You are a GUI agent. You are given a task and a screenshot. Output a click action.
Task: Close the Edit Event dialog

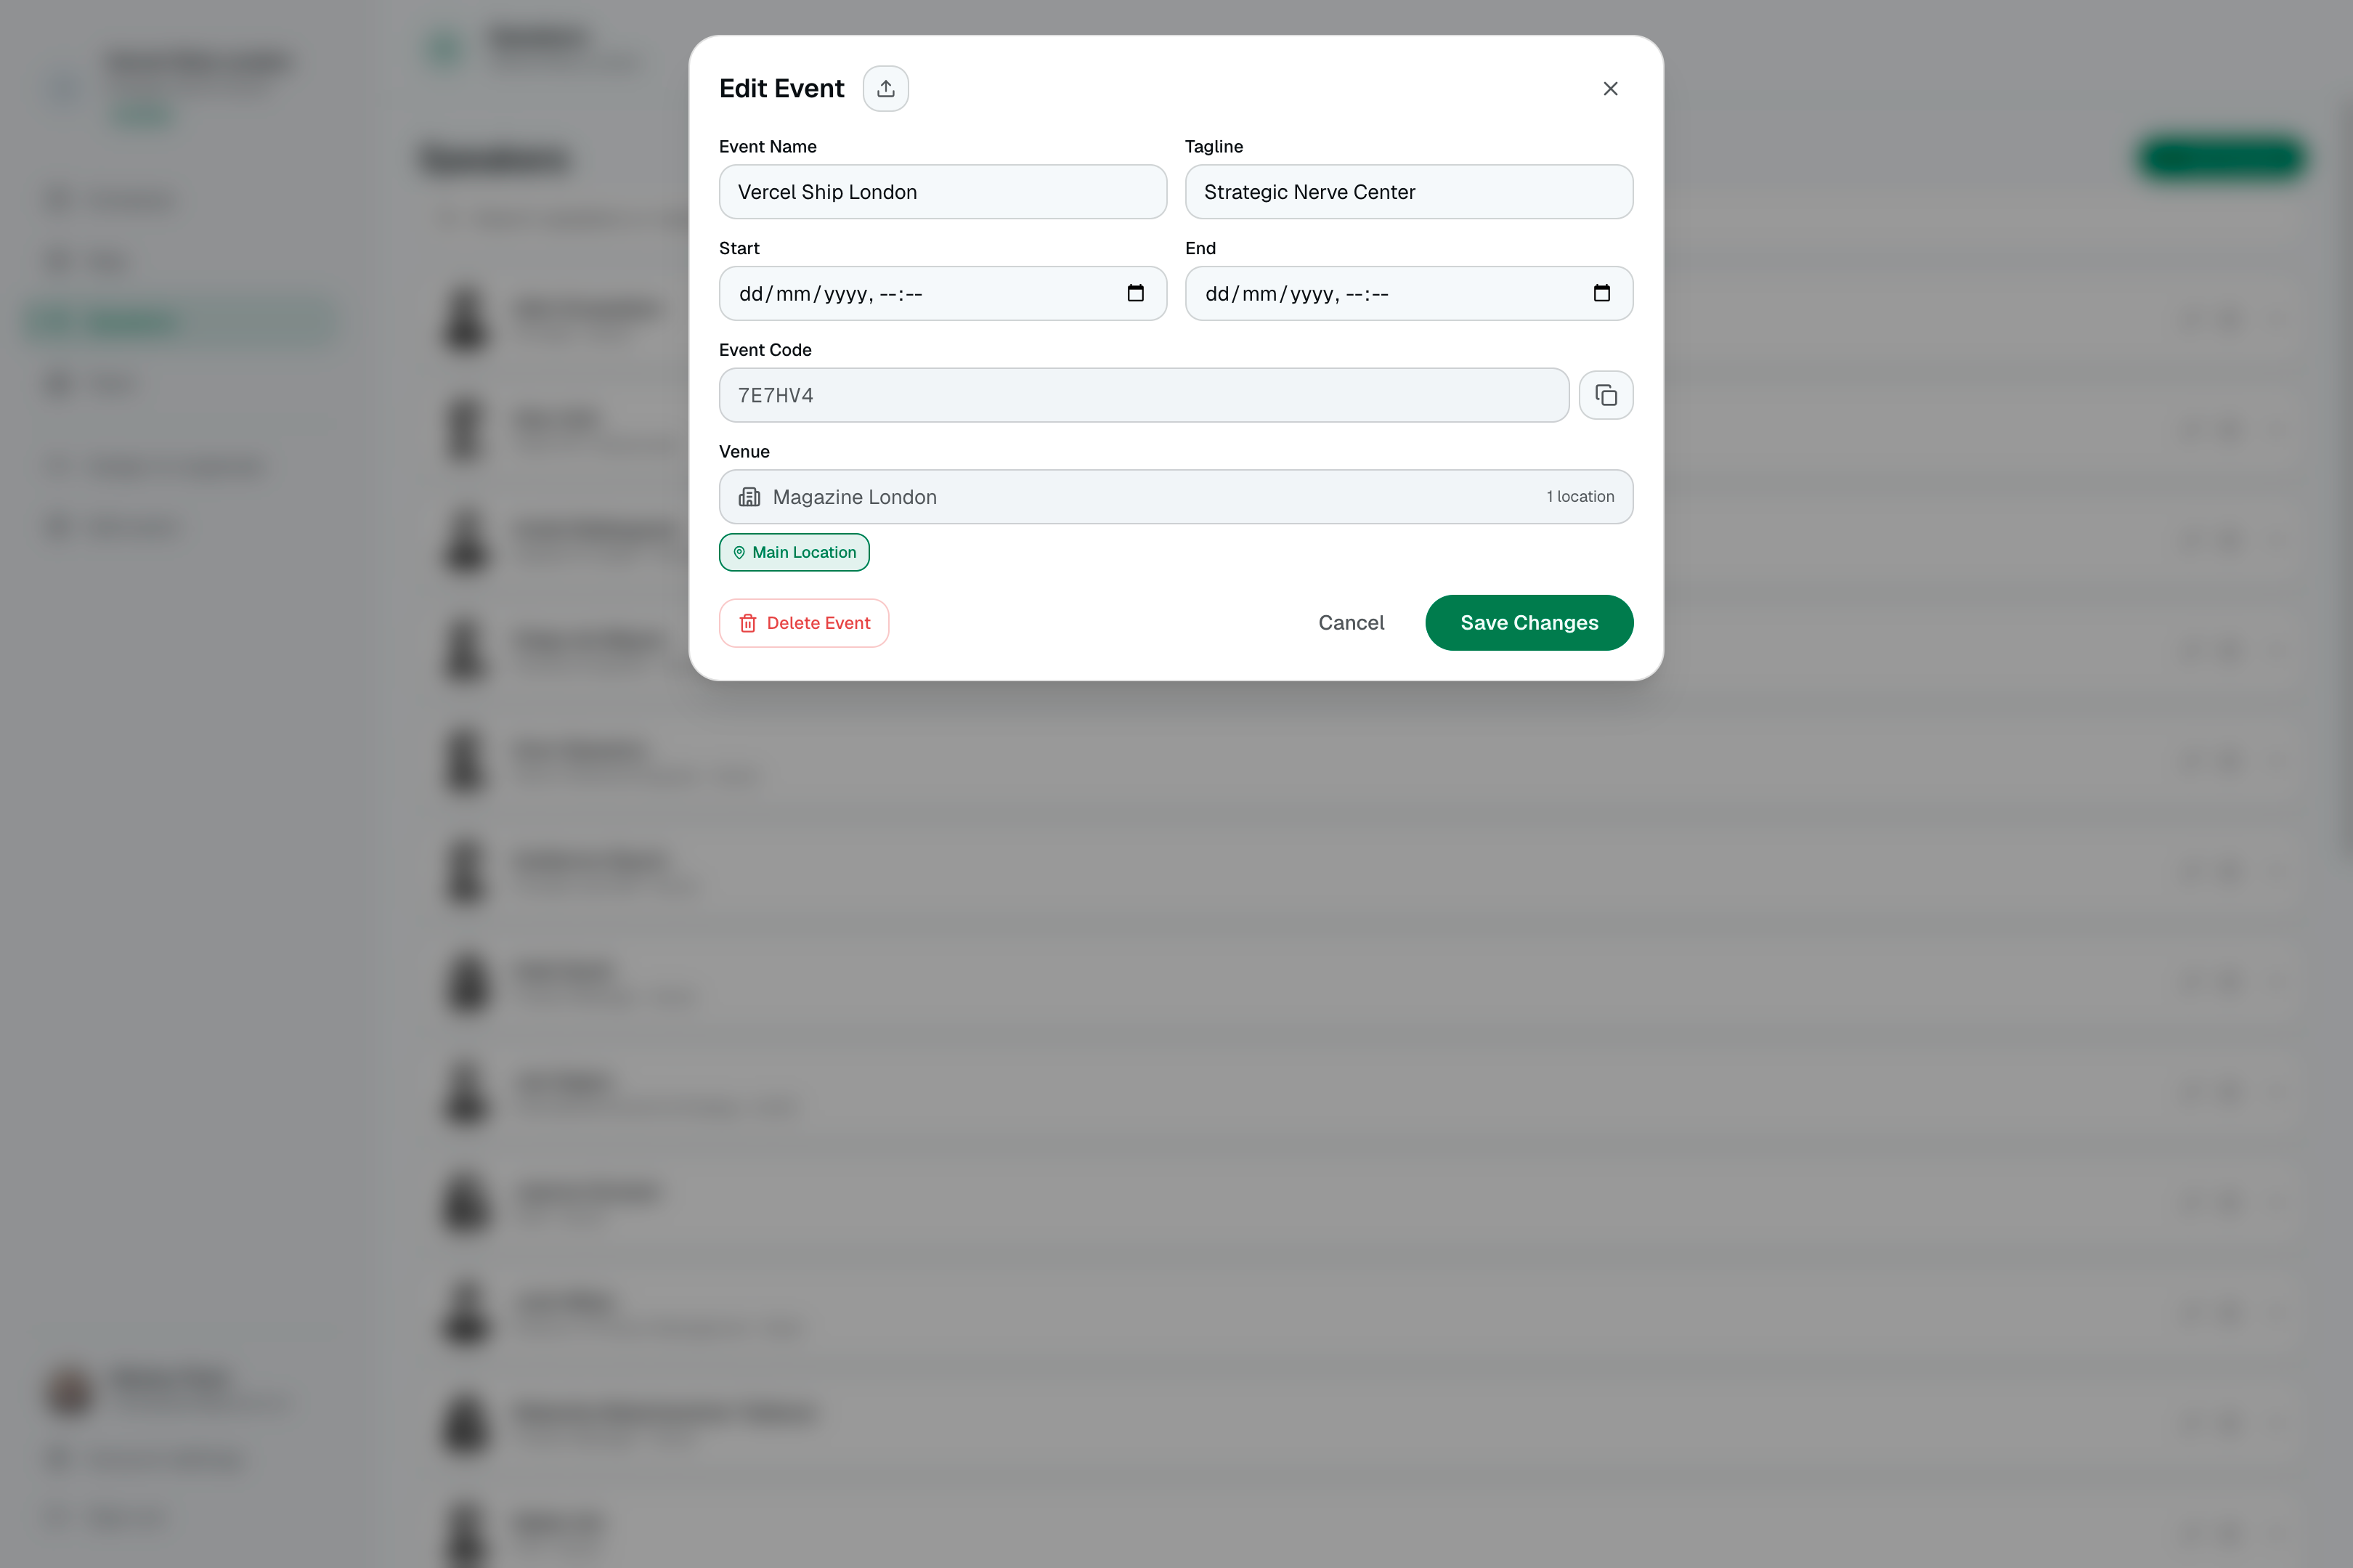point(1610,89)
